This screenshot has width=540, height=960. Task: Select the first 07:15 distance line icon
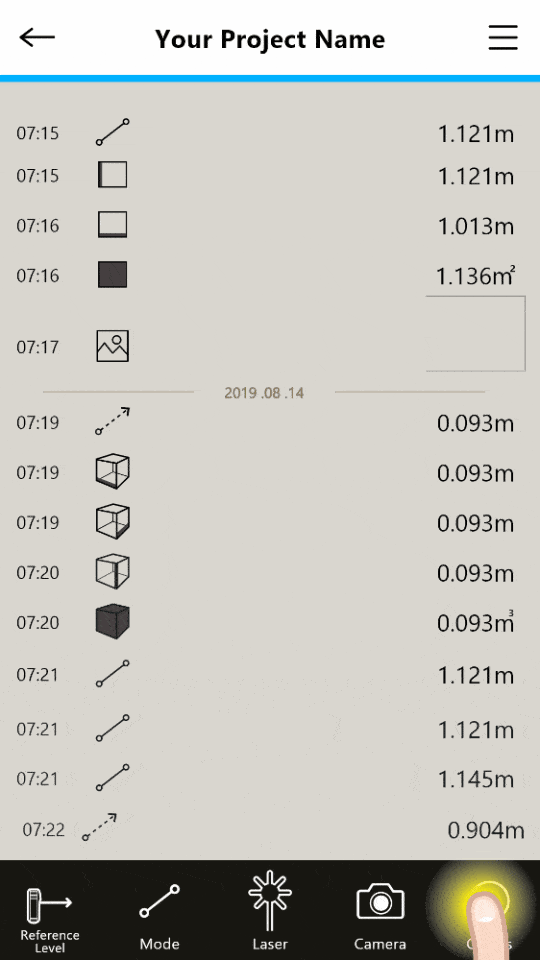click(113, 132)
